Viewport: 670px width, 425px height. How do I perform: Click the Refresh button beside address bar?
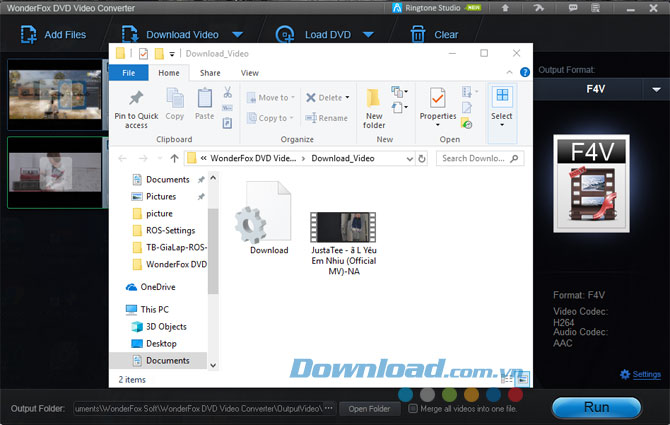point(422,158)
